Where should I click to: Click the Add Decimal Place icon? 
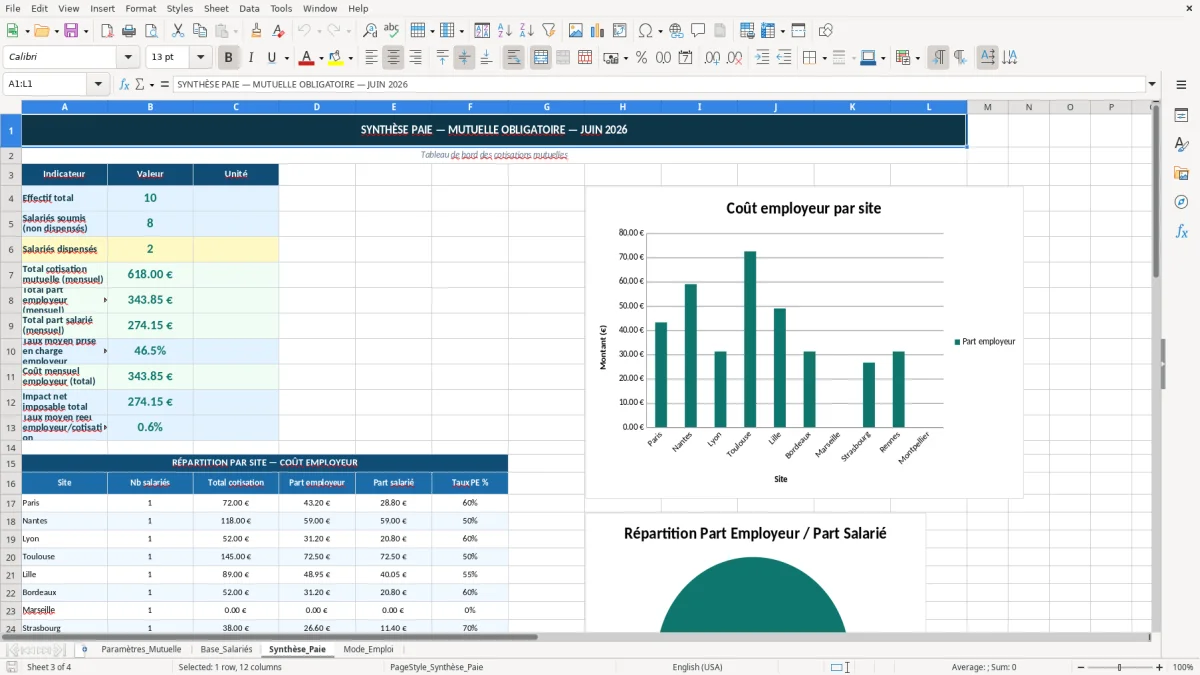[x=711, y=58]
